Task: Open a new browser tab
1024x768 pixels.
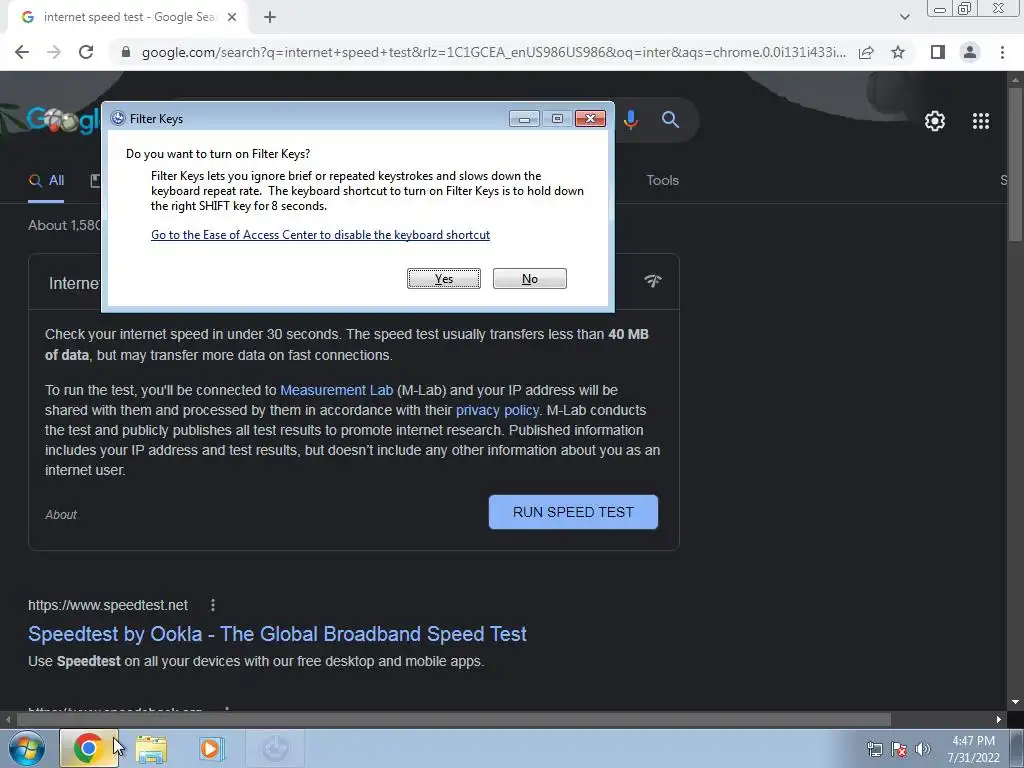Action: 270,18
